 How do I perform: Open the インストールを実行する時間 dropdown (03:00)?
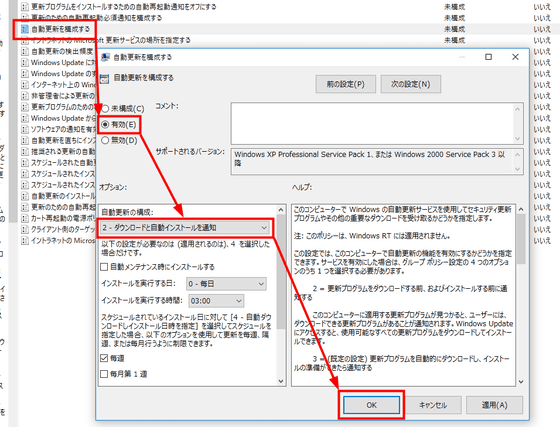pos(216,301)
